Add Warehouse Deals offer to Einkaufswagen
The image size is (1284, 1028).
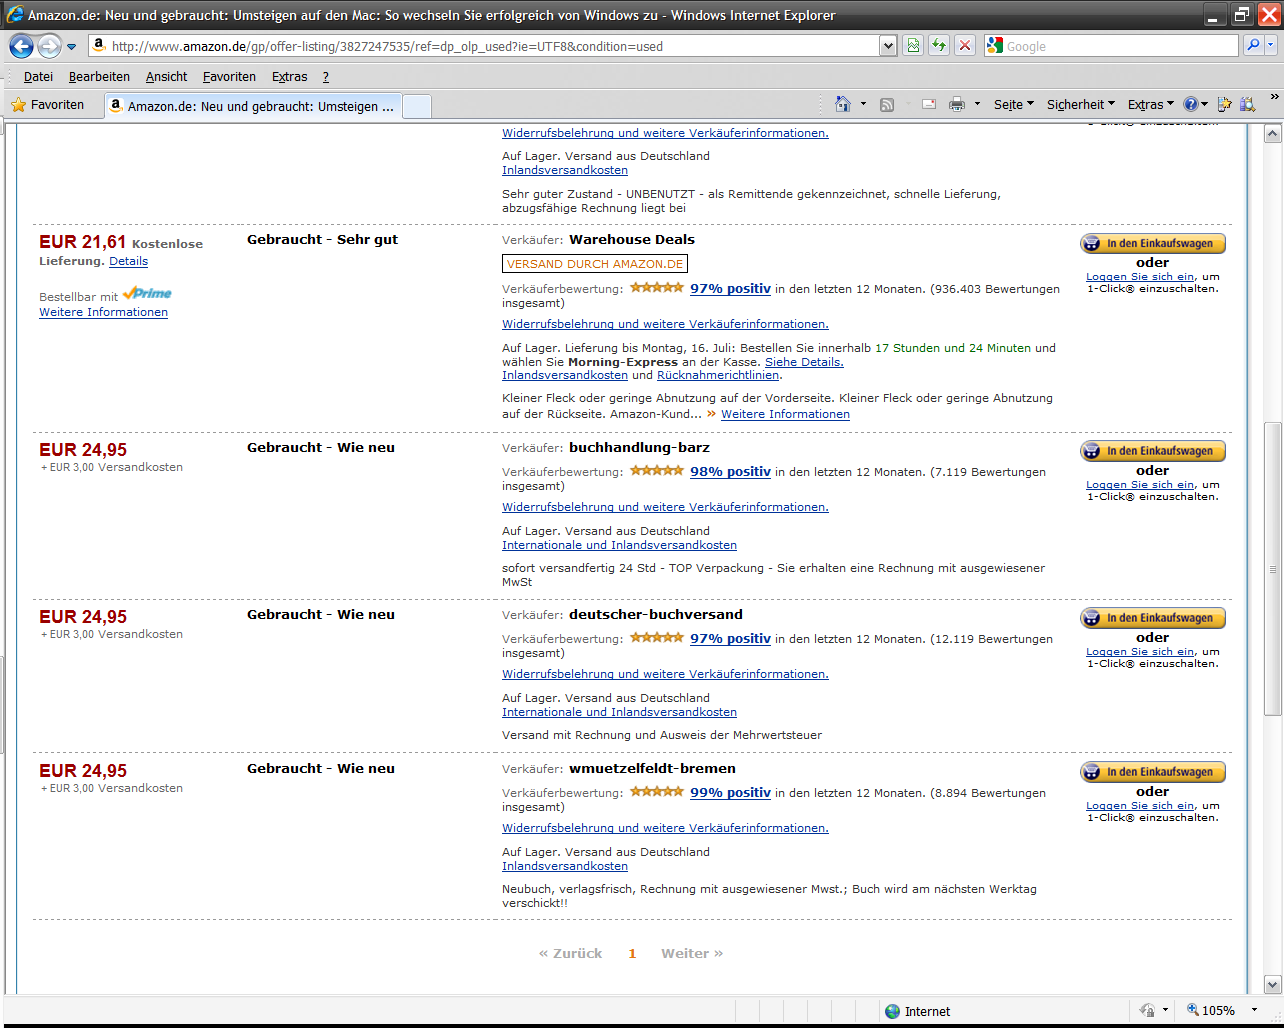click(x=1153, y=243)
